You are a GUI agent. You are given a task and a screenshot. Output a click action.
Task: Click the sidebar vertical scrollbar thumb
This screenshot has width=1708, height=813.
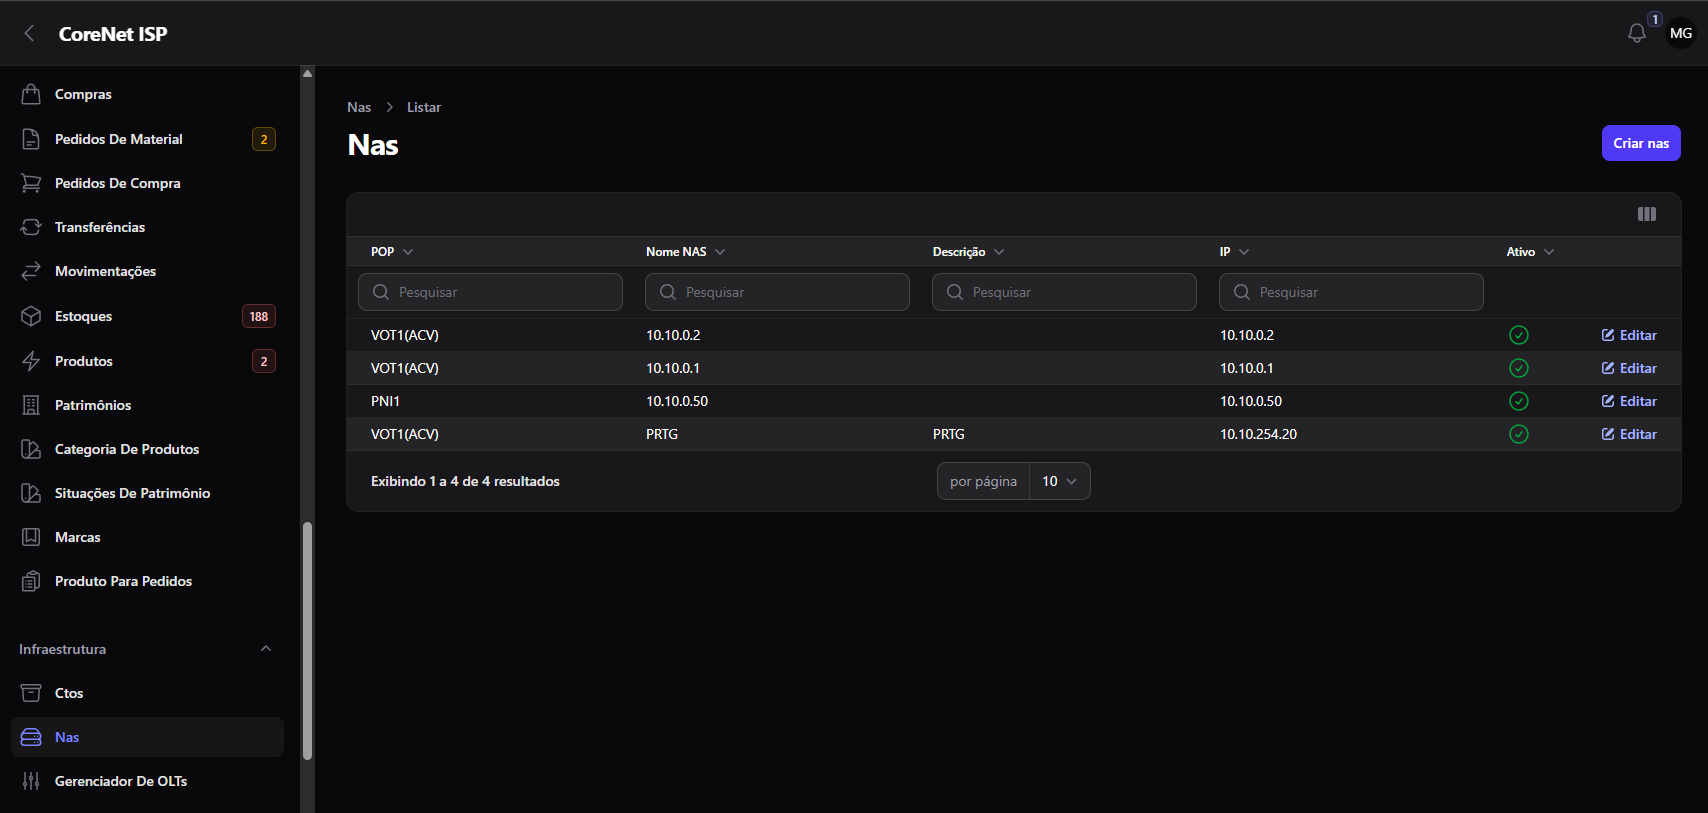[307, 641]
